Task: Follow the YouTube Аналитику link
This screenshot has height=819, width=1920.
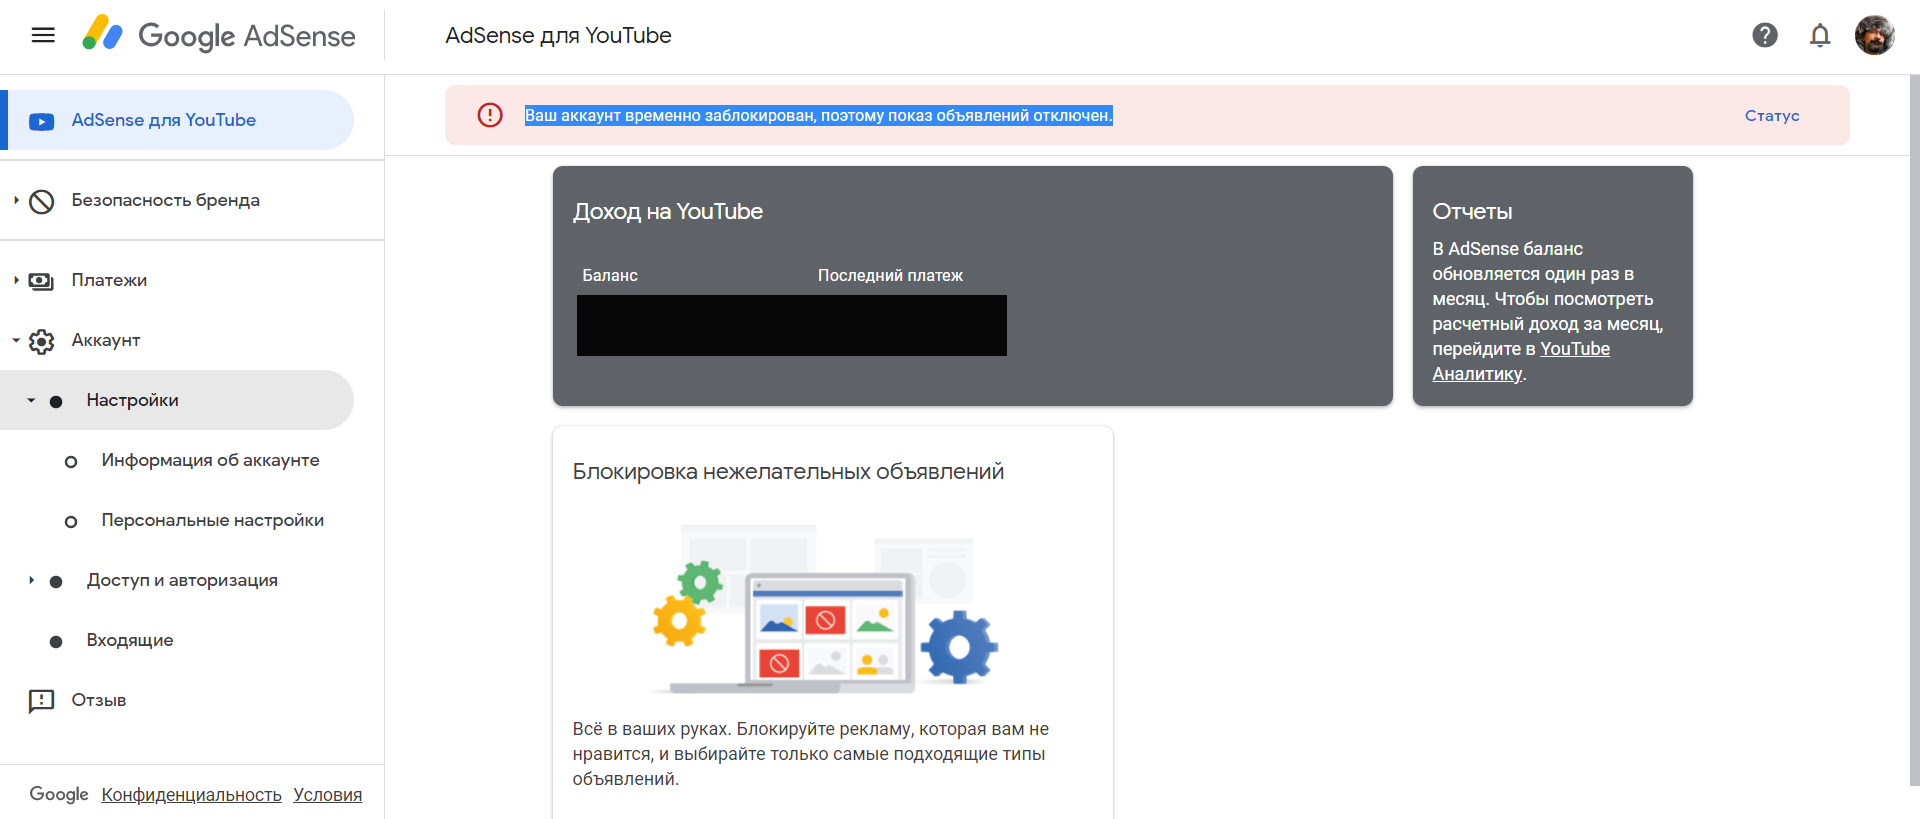Action: click(1521, 361)
